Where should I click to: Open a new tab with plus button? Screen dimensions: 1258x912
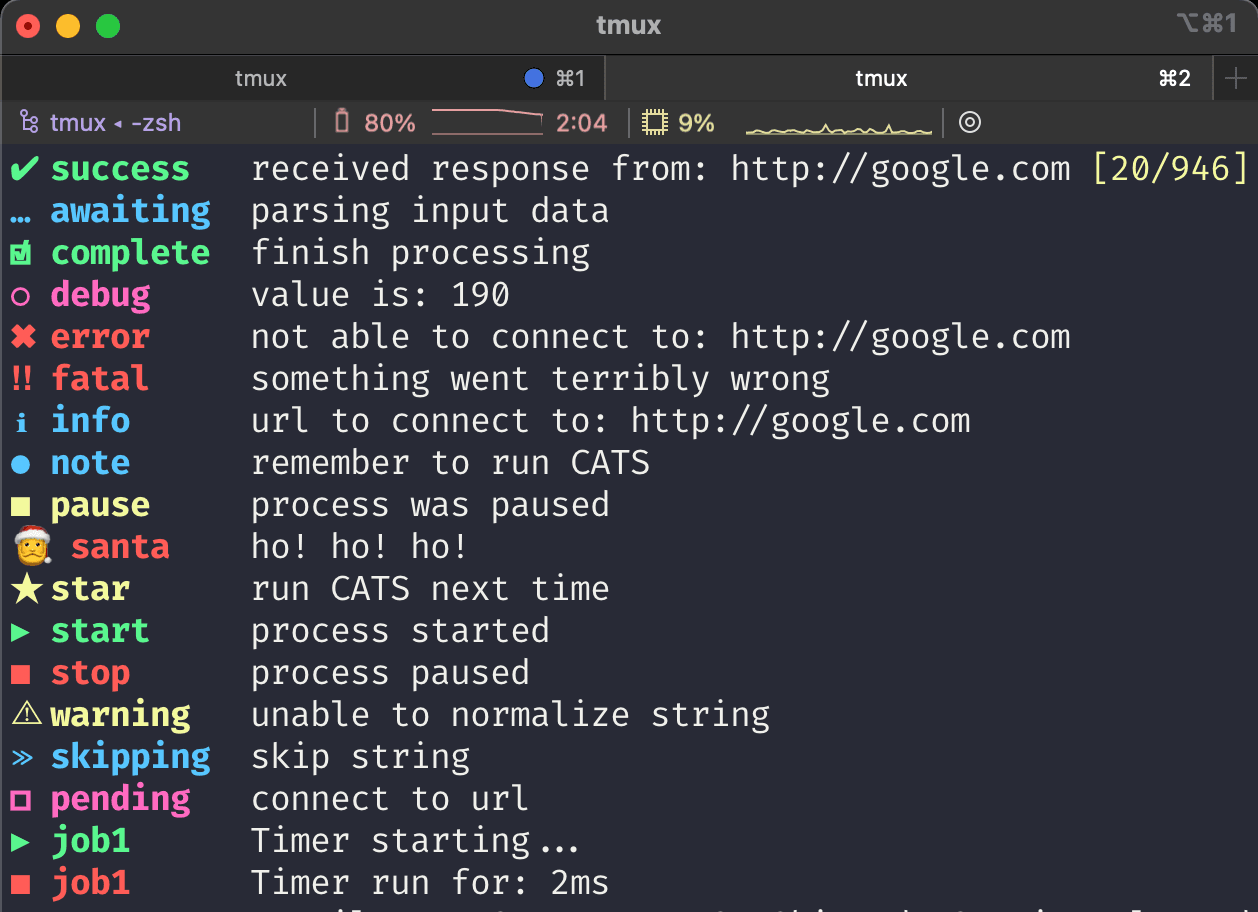coord(1236,78)
